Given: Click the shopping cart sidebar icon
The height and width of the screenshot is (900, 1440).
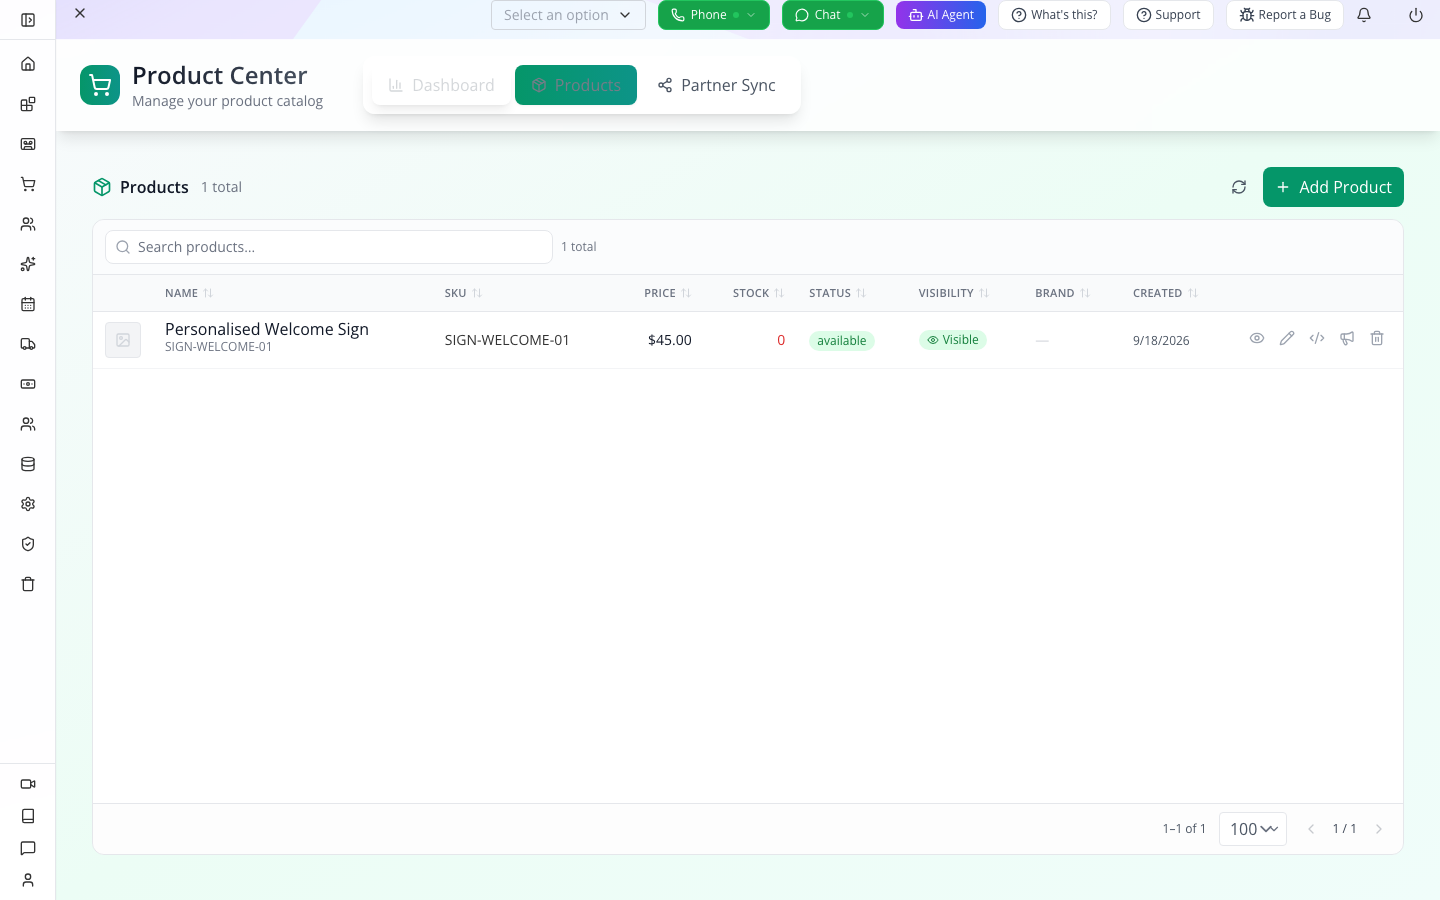Looking at the screenshot, I should point(28,184).
